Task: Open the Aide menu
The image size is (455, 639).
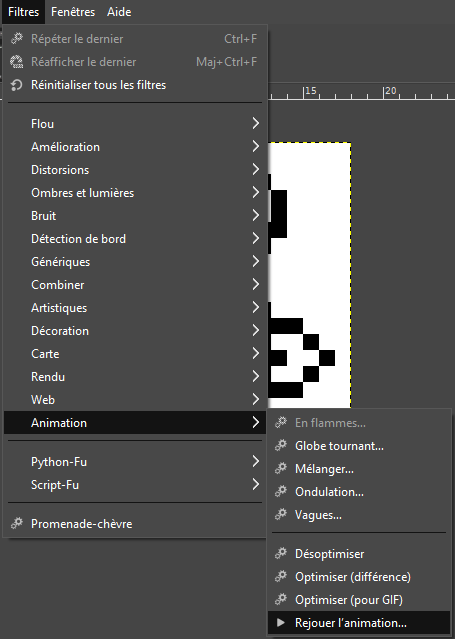Action: tap(119, 12)
